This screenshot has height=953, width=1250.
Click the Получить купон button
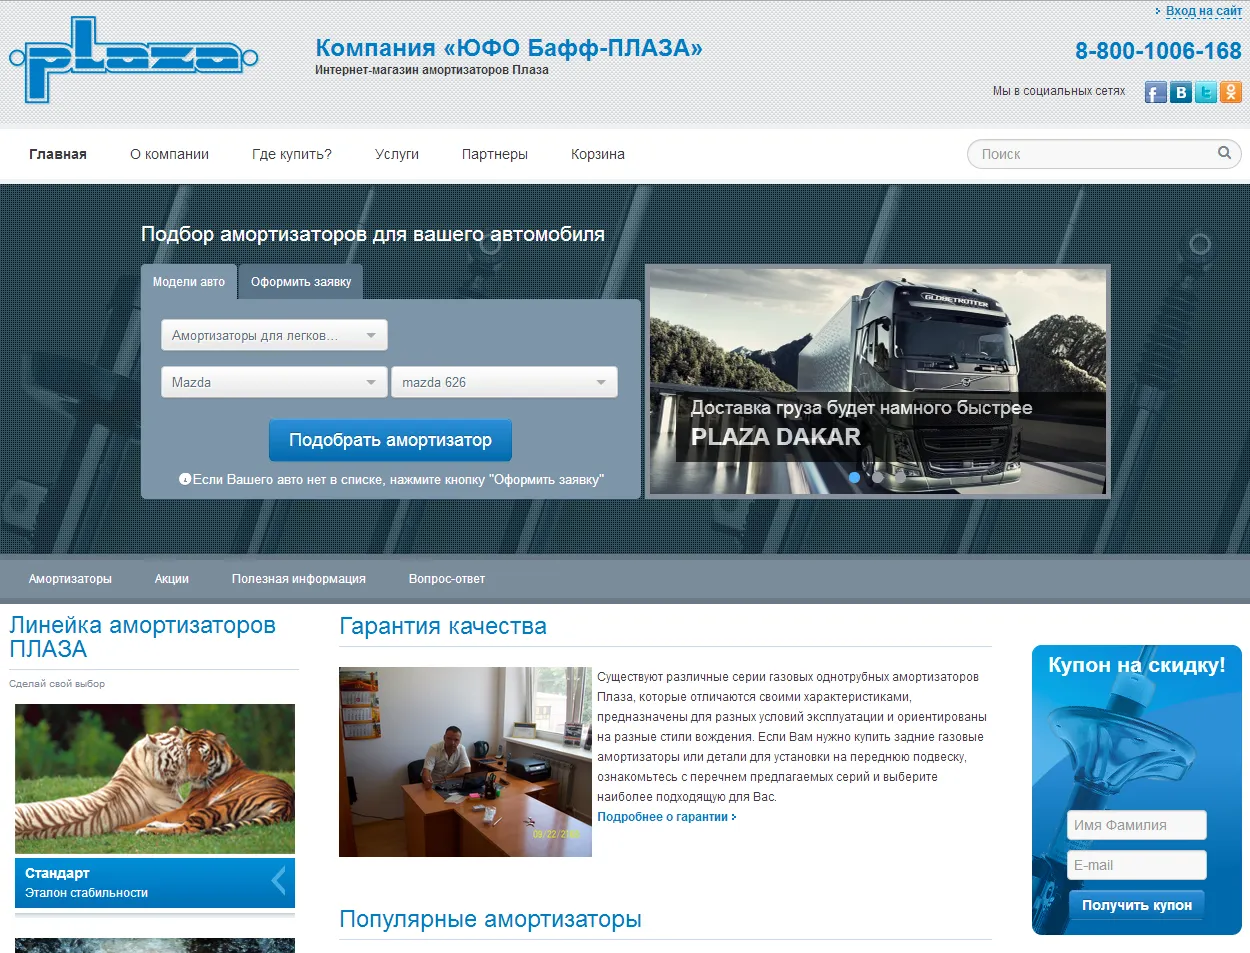click(x=1137, y=905)
